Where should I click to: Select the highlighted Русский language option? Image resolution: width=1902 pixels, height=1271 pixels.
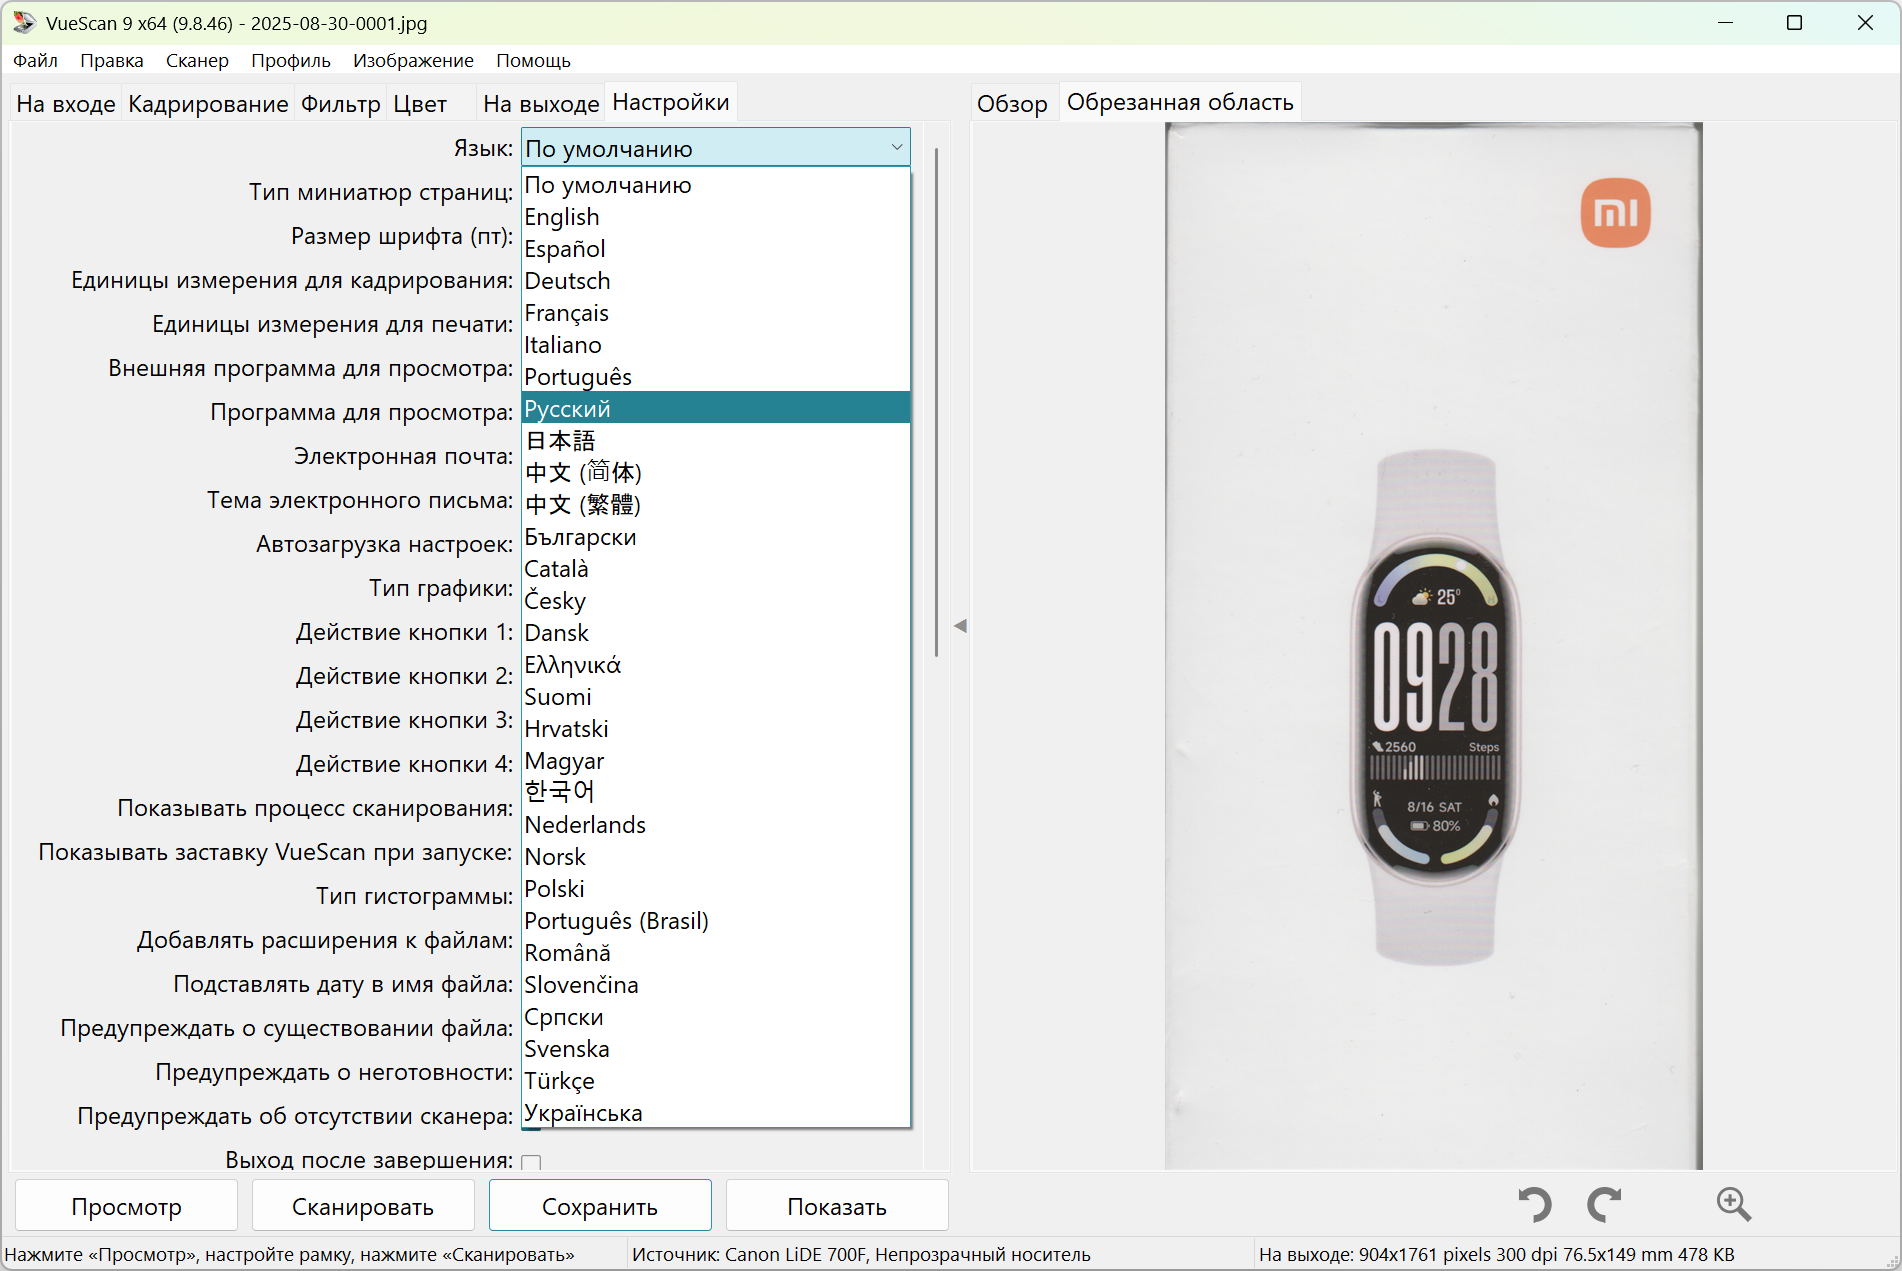tap(716, 408)
